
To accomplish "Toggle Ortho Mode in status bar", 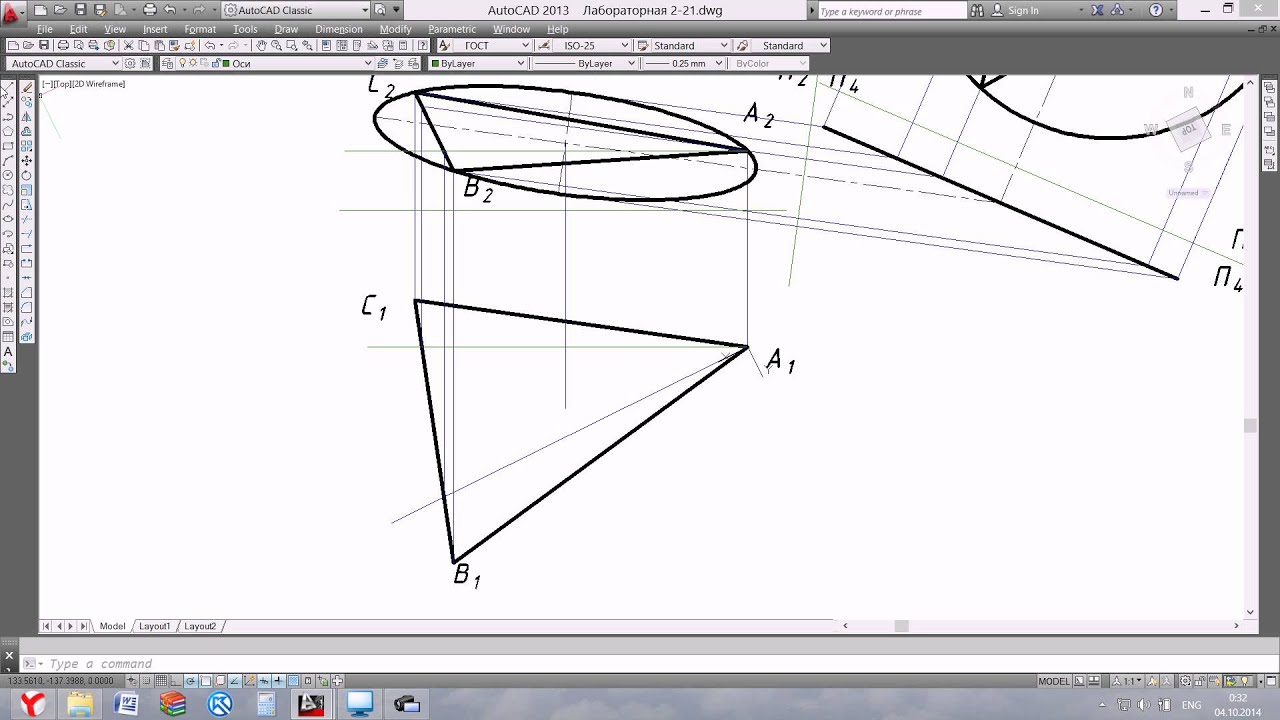I will click(x=176, y=681).
